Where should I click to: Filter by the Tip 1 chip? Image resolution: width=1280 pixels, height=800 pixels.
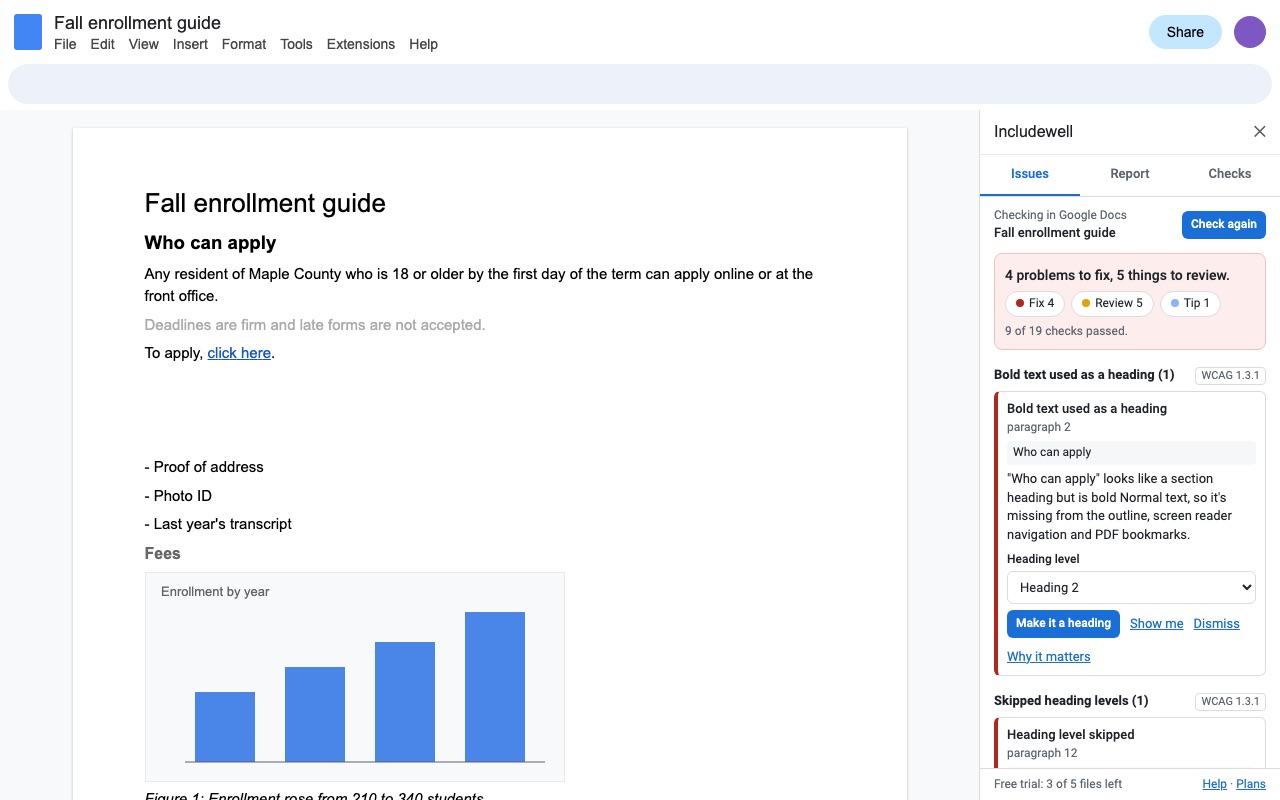click(1190, 303)
